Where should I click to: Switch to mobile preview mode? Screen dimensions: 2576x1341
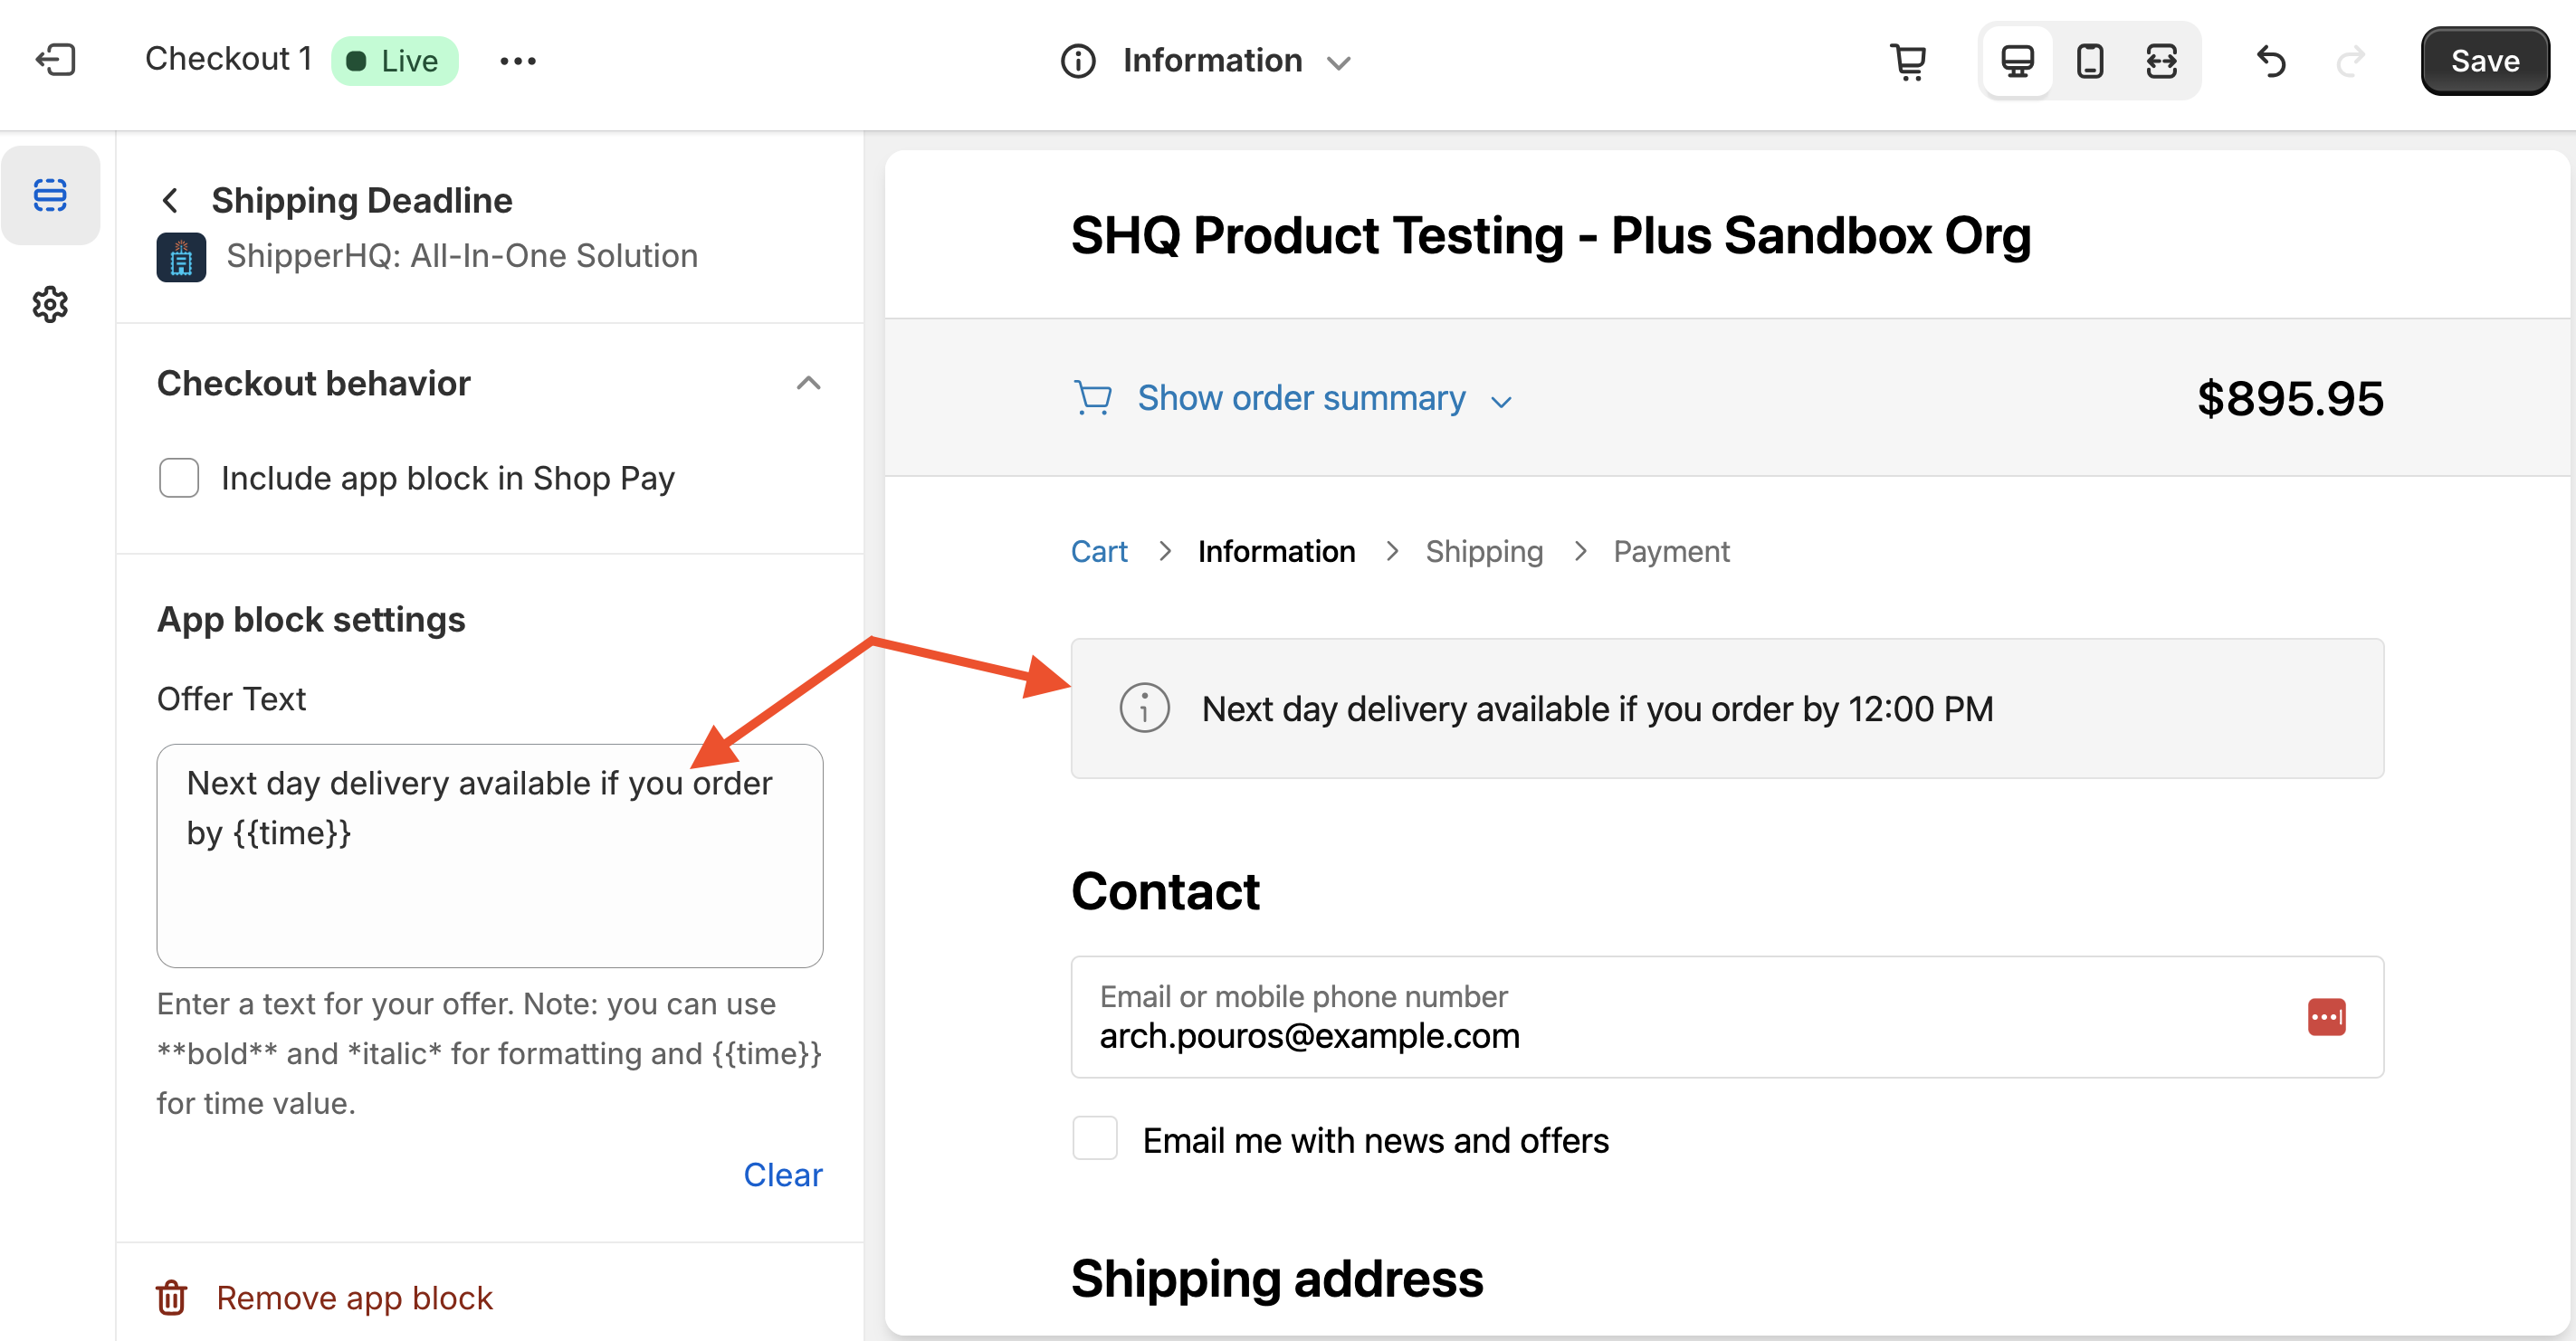[x=2089, y=61]
